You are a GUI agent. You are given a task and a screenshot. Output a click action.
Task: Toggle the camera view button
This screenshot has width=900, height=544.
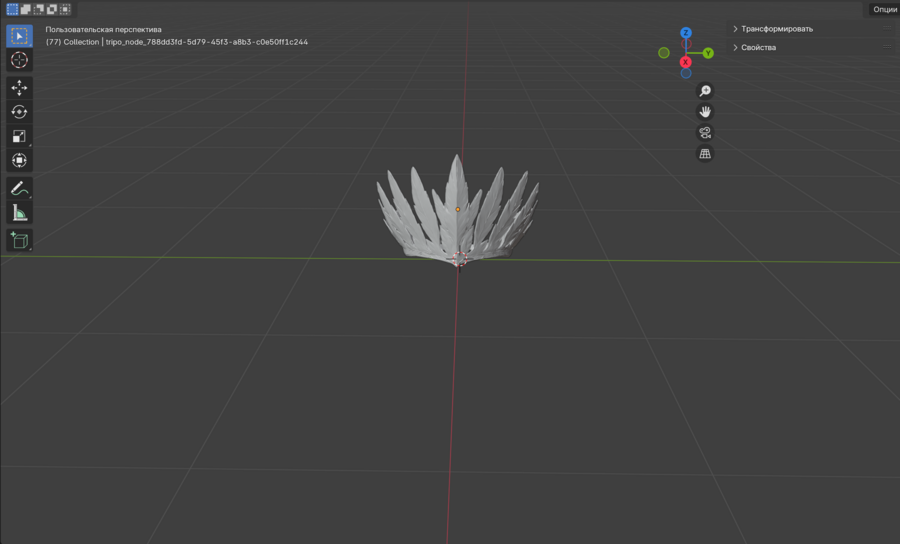(x=705, y=133)
